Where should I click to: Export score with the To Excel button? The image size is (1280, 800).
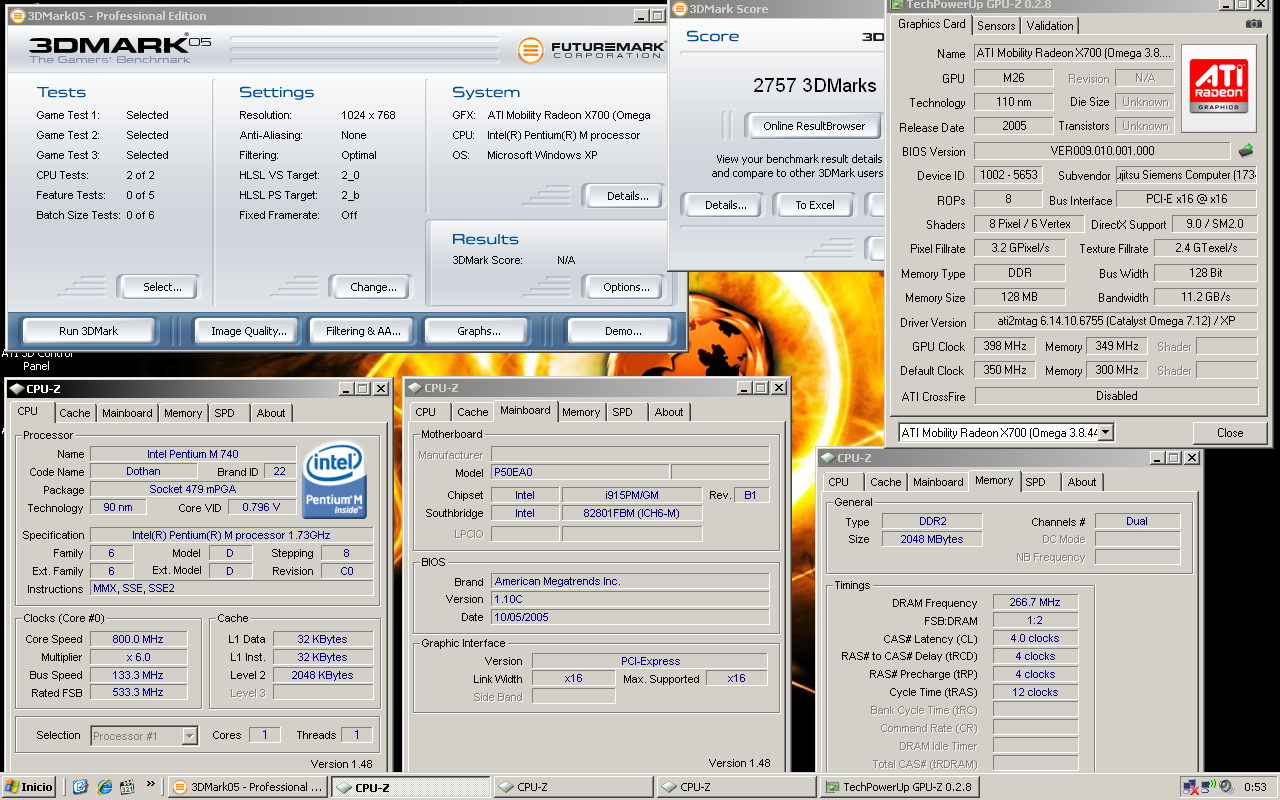pyautogui.click(x=815, y=205)
